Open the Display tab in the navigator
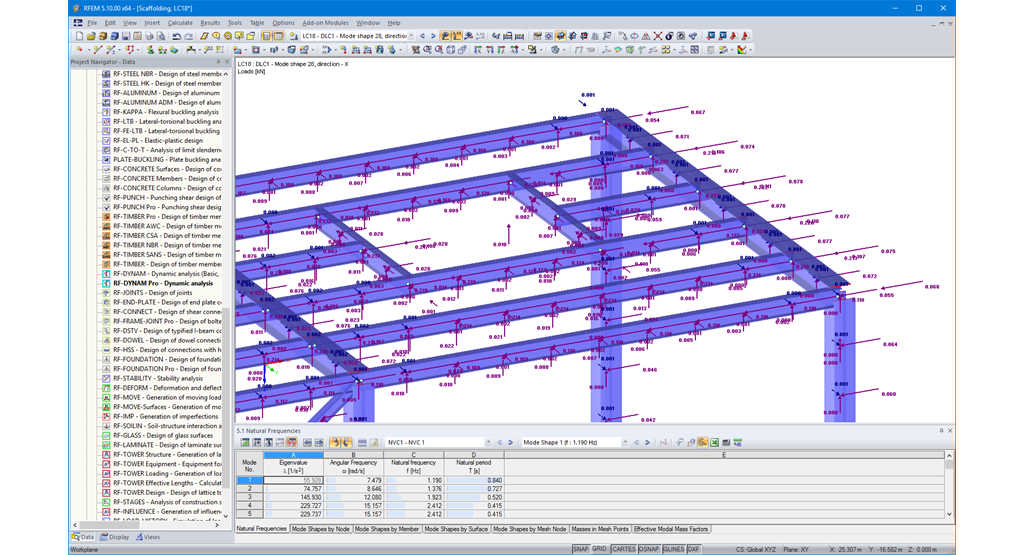Screen dimensions: 1024x555 pos(115,537)
